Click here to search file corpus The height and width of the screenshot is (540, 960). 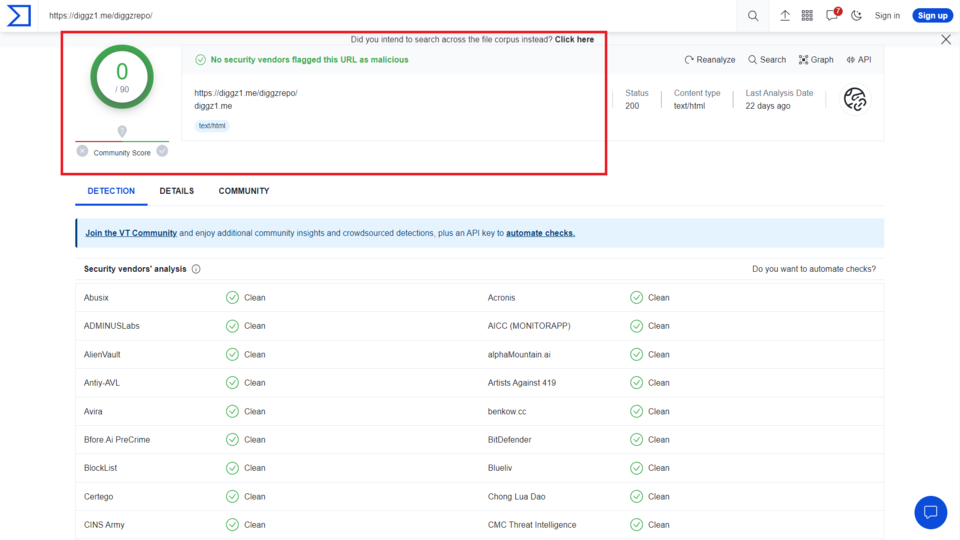pos(574,39)
